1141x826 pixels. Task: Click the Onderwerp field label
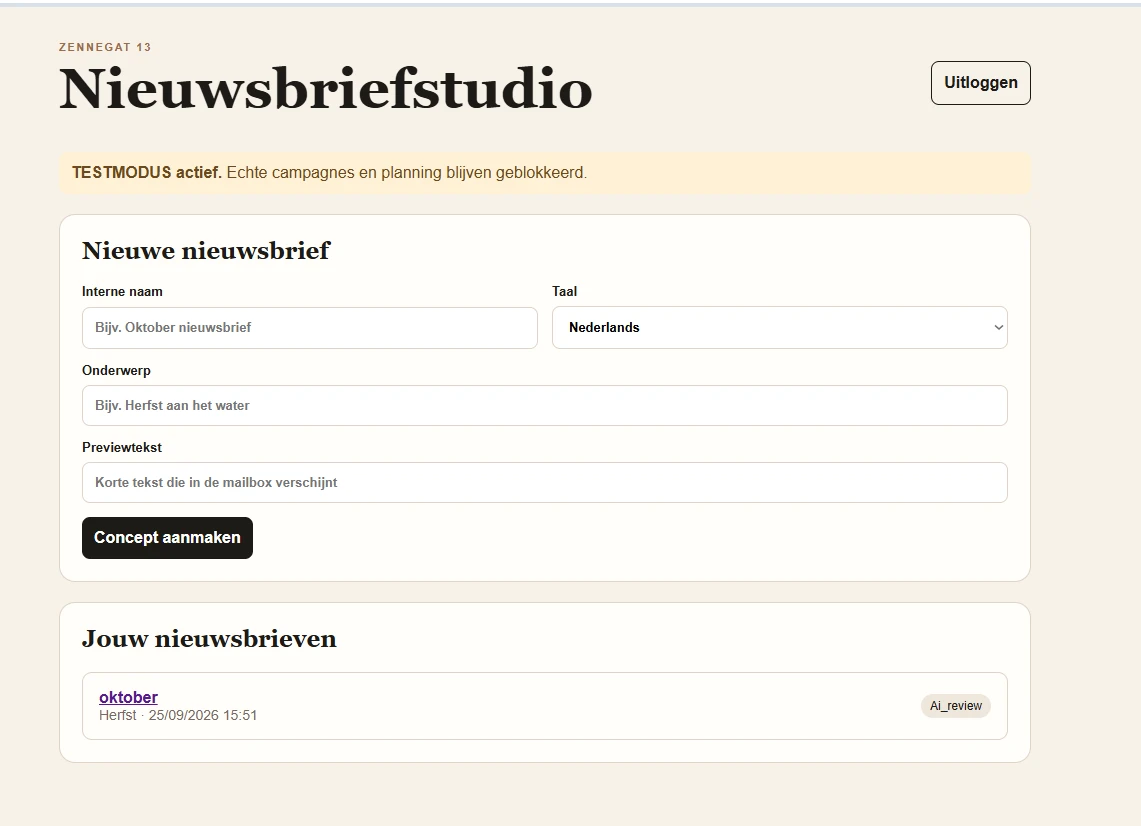pyautogui.click(x=116, y=370)
